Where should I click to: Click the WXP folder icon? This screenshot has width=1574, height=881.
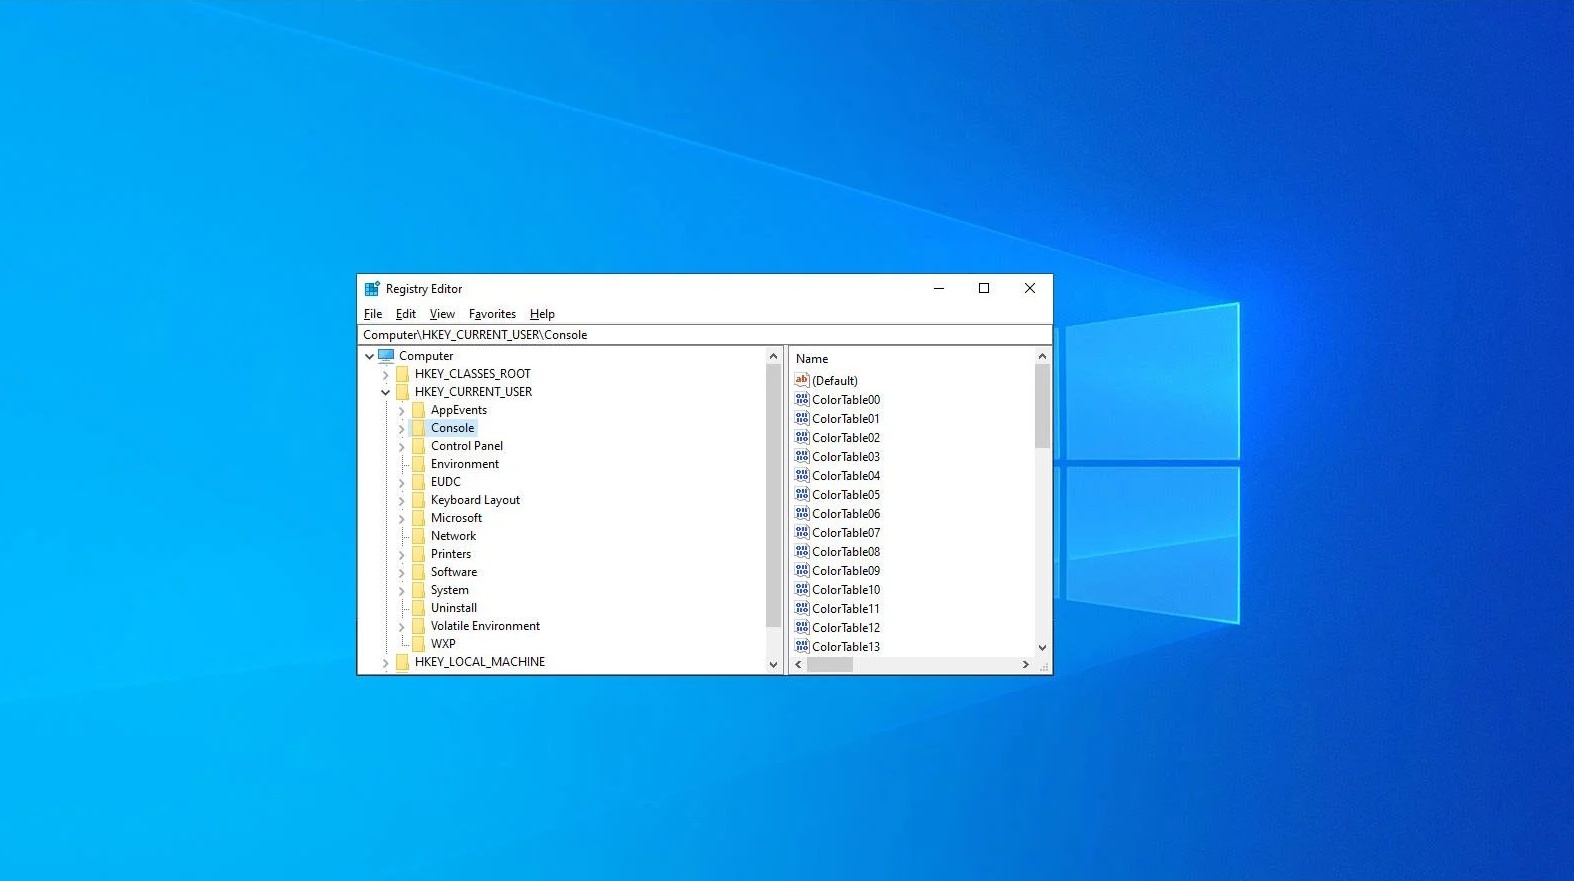pyautogui.click(x=418, y=644)
